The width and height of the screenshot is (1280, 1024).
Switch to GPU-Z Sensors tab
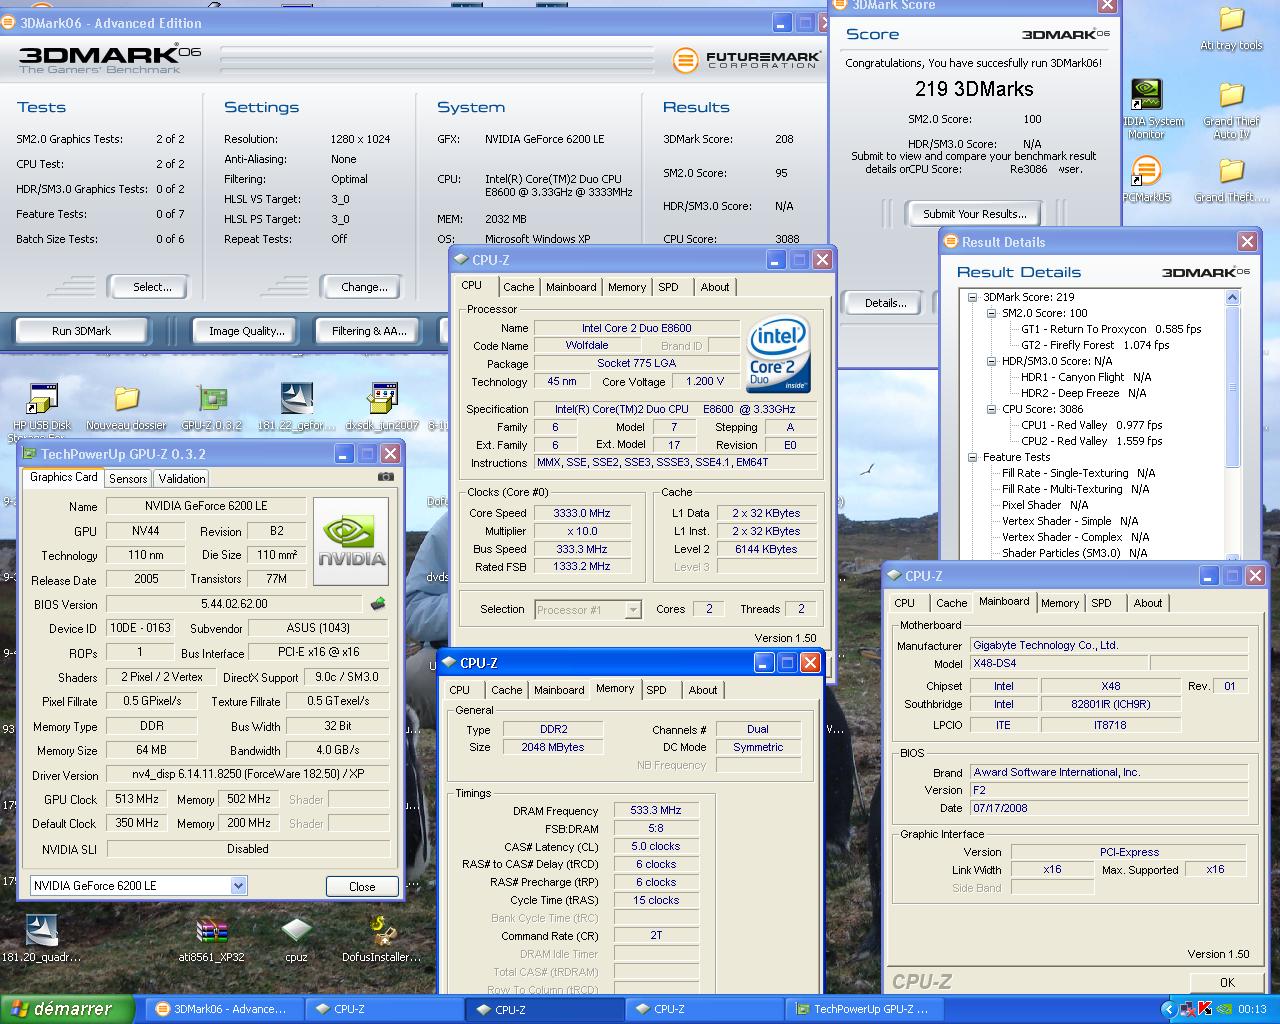click(x=128, y=479)
